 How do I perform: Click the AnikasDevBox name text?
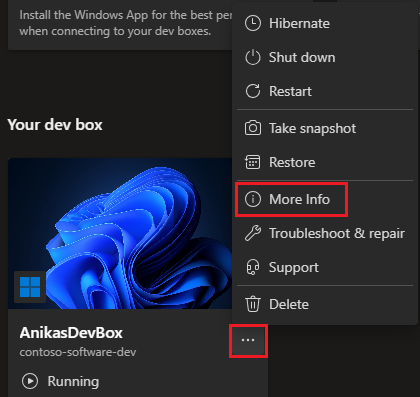(71, 333)
